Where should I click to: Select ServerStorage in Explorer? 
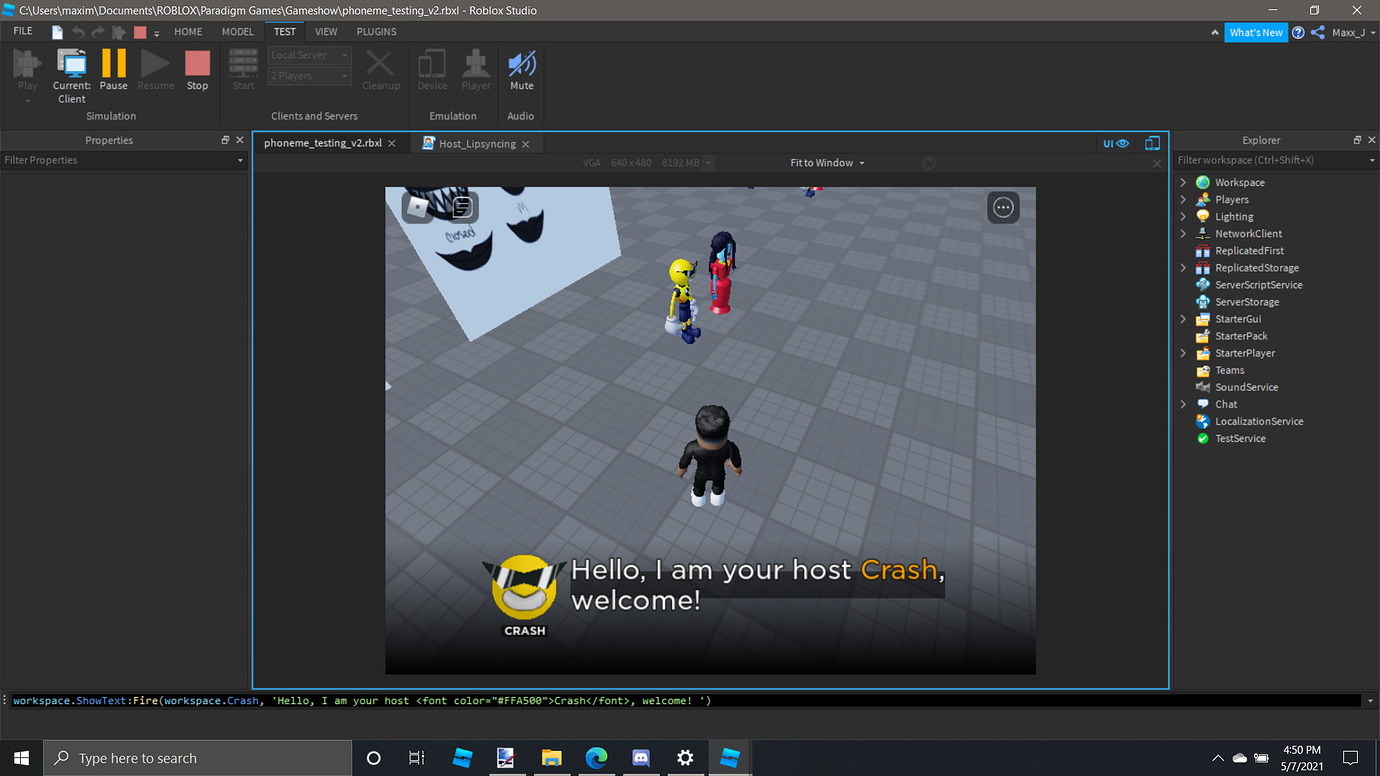coord(1246,302)
